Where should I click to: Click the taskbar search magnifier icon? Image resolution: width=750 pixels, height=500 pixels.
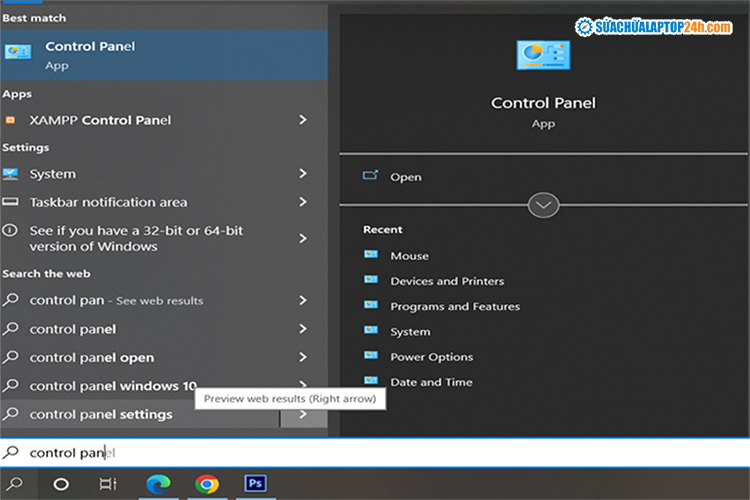[x=15, y=484]
